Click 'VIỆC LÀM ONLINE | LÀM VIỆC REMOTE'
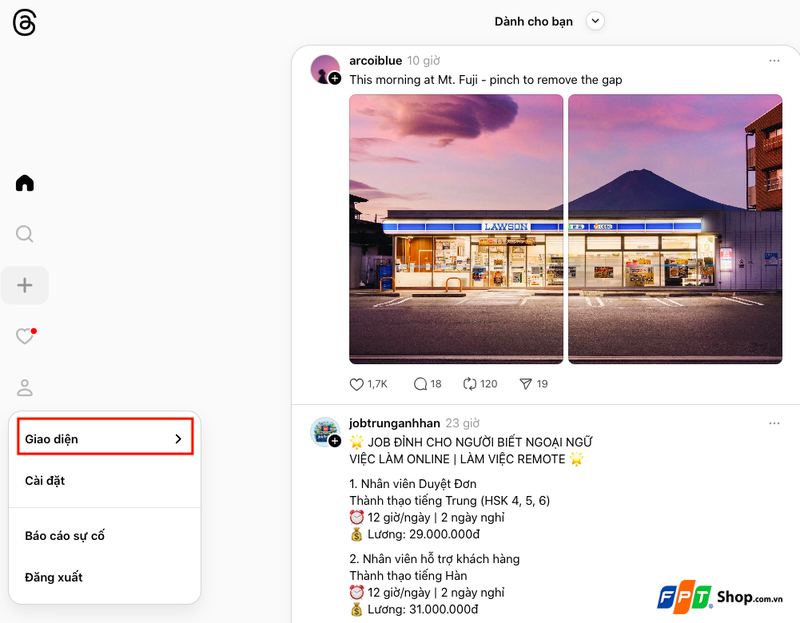This screenshot has height=623, width=800. click(x=457, y=459)
